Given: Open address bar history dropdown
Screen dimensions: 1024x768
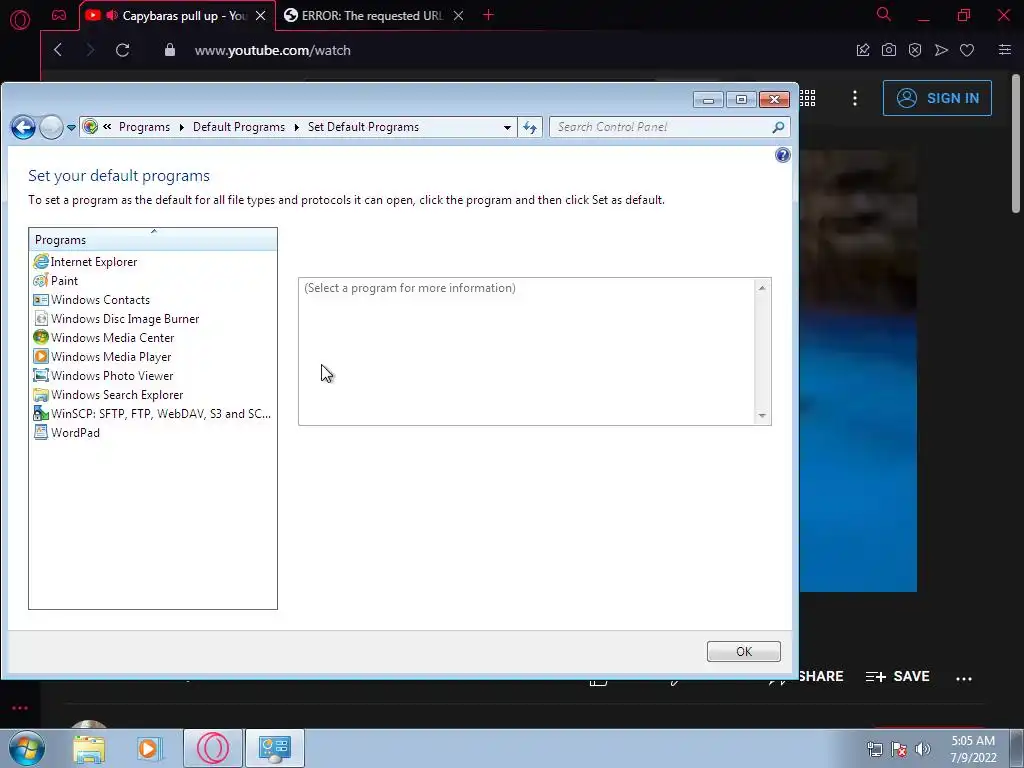Looking at the screenshot, I should pyautogui.click(x=507, y=127).
